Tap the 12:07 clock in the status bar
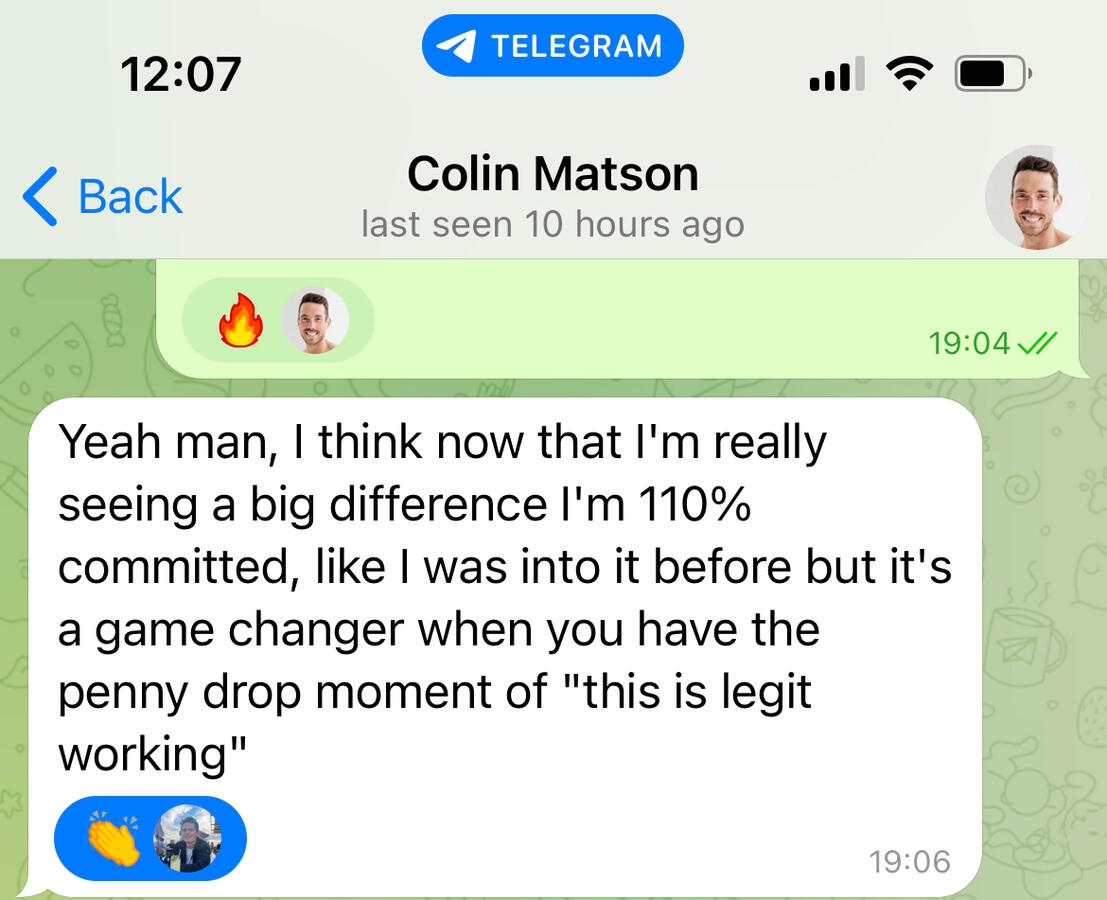 (x=181, y=74)
